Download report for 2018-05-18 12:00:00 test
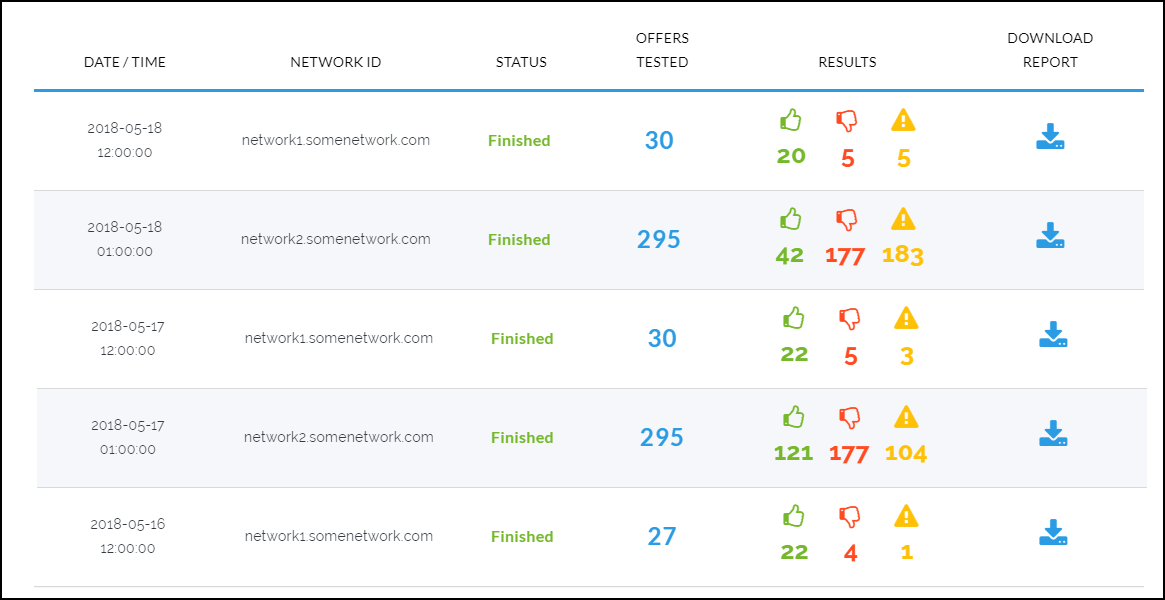1165x600 pixels. [x=1049, y=137]
